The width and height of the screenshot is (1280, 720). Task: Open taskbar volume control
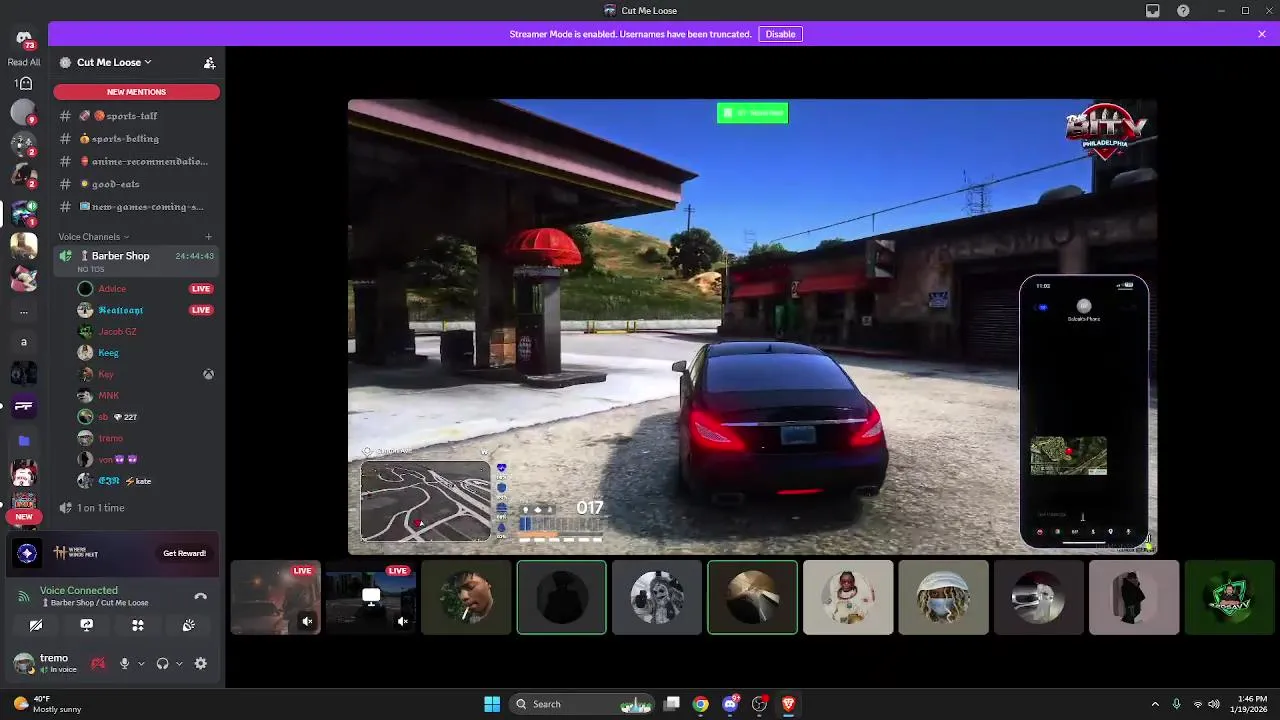[x=1214, y=704]
